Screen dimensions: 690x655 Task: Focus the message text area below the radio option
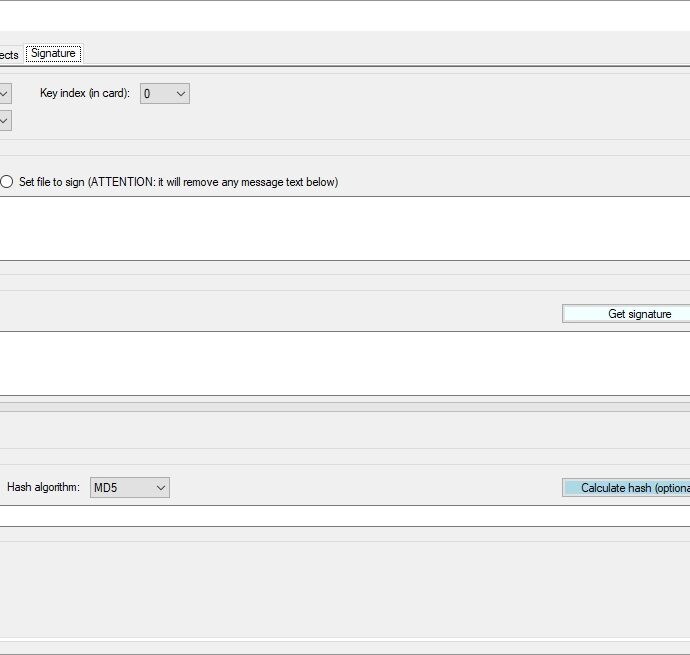click(x=345, y=228)
